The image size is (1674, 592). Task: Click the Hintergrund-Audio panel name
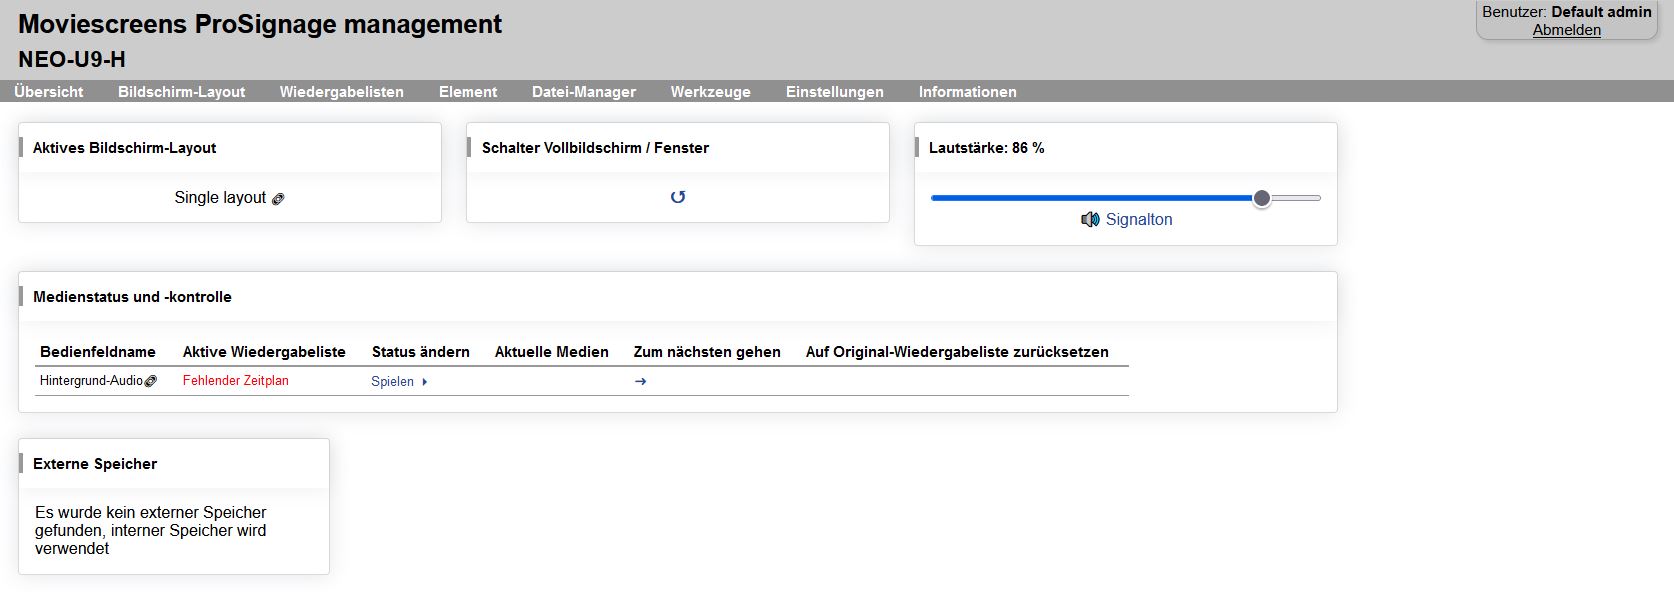pos(91,380)
